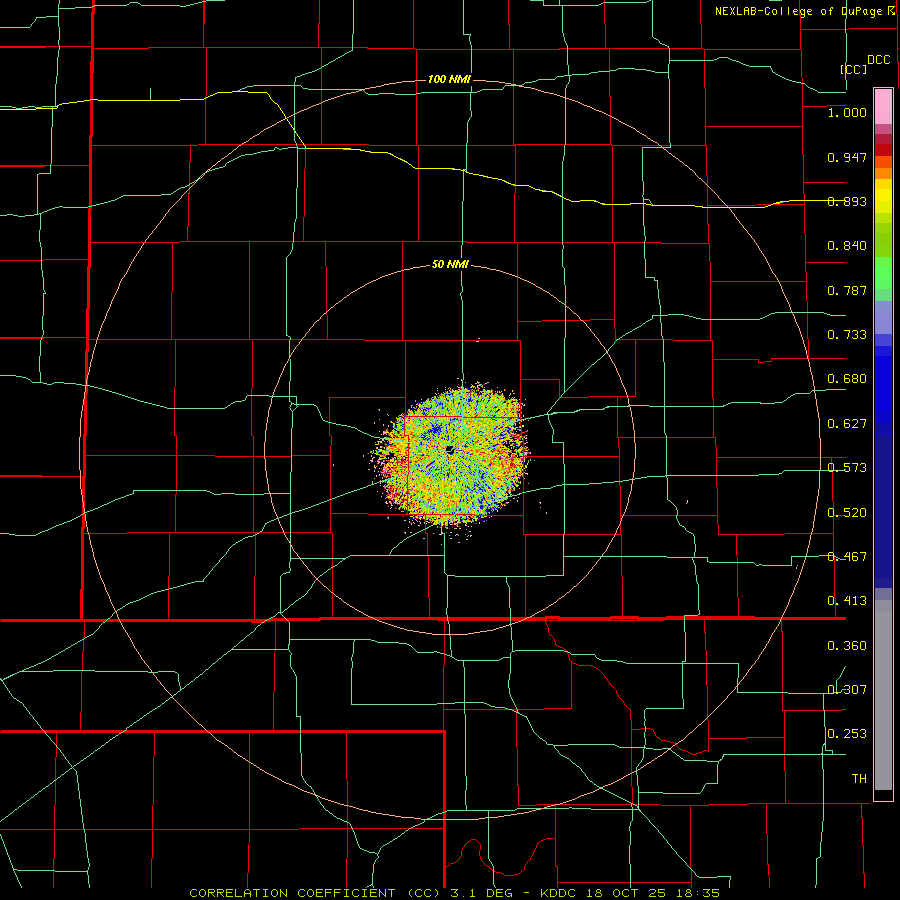The width and height of the screenshot is (900, 900).
Task: Click the gray lower segment of color bar
Action: tap(883, 695)
